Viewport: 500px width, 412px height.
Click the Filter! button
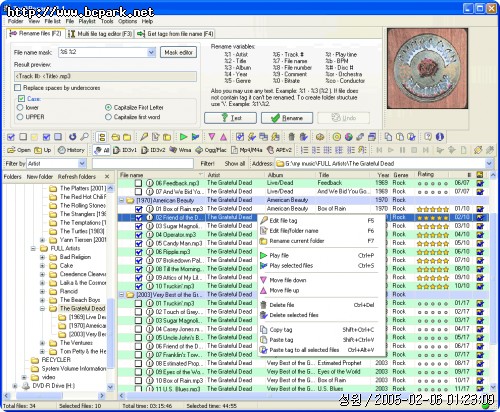click(207, 164)
